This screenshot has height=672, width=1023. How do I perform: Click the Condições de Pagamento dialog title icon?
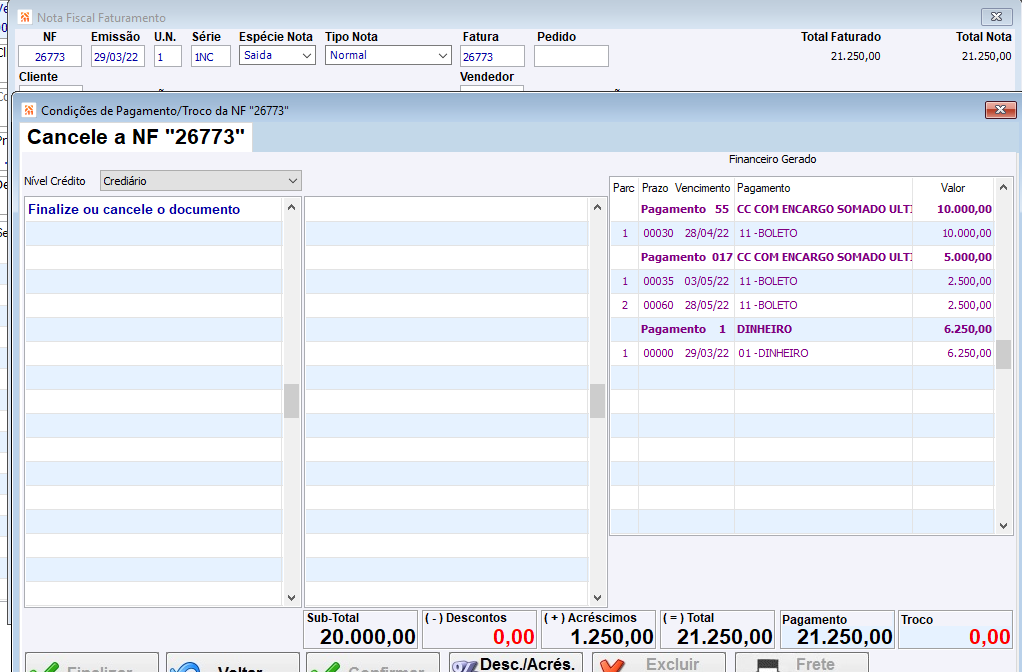pos(29,110)
